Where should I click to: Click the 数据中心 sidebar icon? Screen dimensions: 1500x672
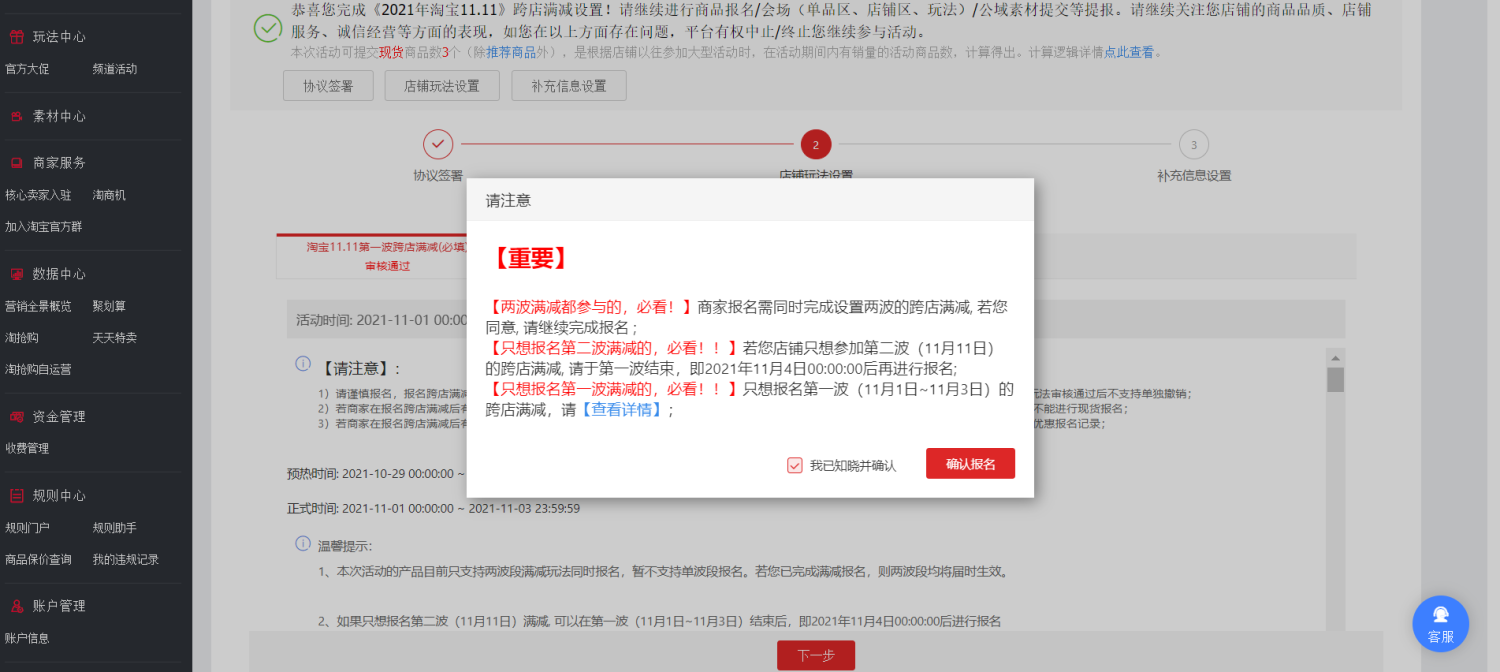click(x=16, y=274)
